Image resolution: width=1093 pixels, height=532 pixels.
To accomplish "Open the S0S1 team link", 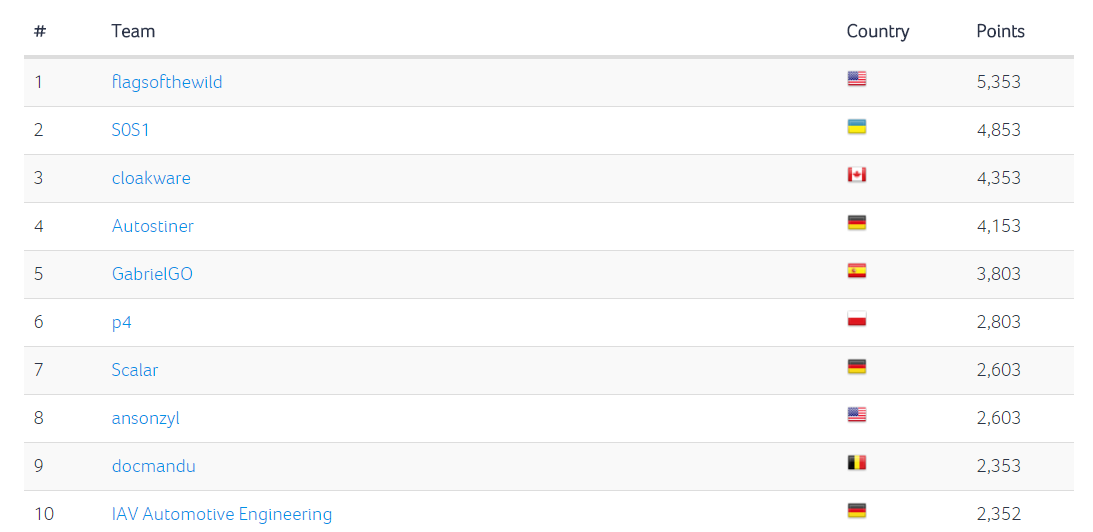I will [x=131, y=130].
